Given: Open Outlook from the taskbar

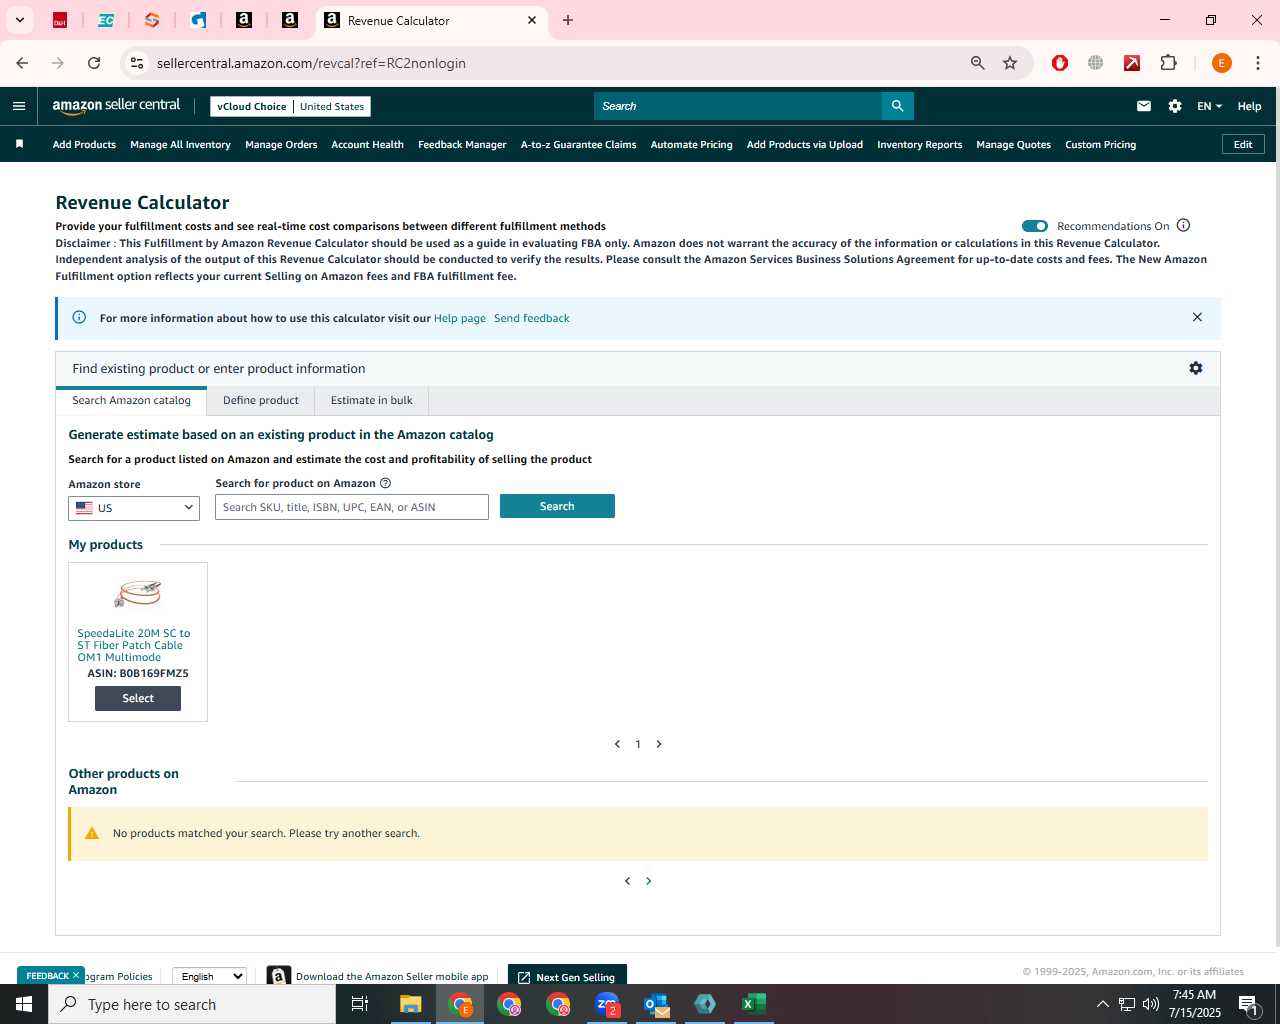Looking at the screenshot, I should coord(656,1004).
